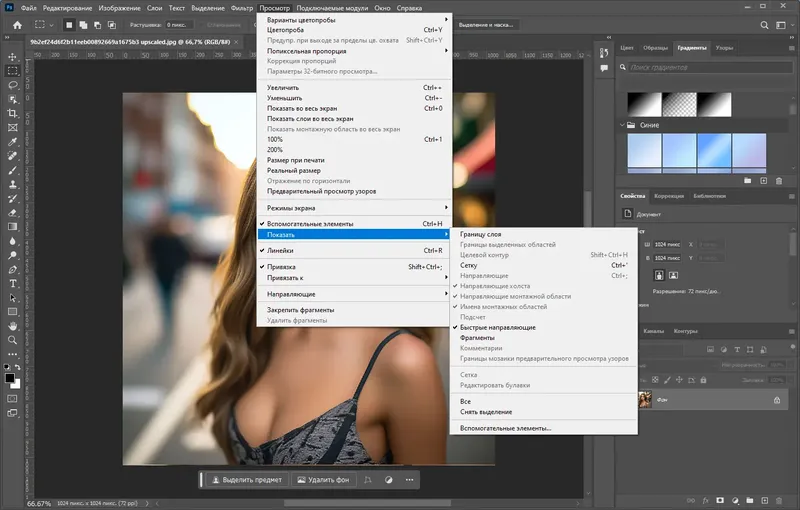800x510 pixels.
Task: Switch to the 'Образцы' panel tab
Action: [656, 47]
